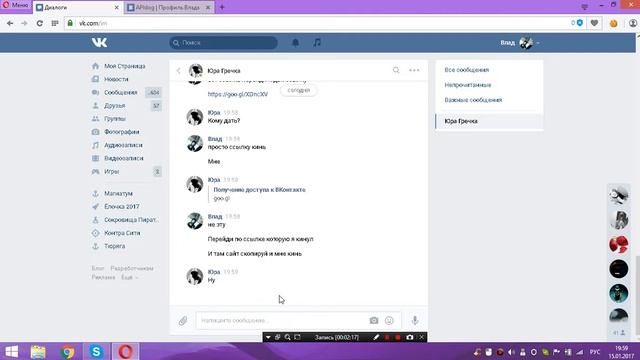Click the paperclip attach icon
This screenshot has width=640, height=360.
[183, 320]
